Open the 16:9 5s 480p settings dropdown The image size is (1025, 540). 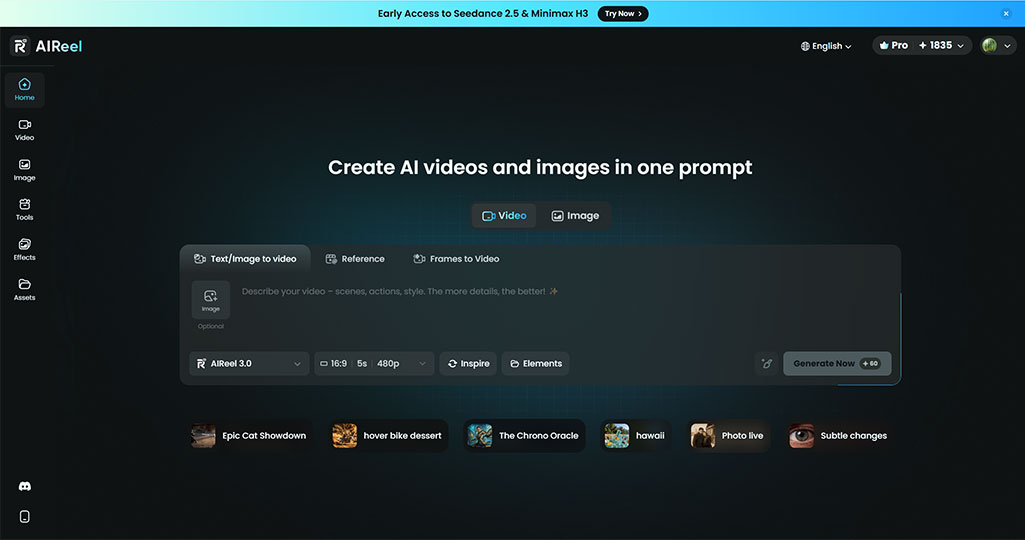pos(374,363)
